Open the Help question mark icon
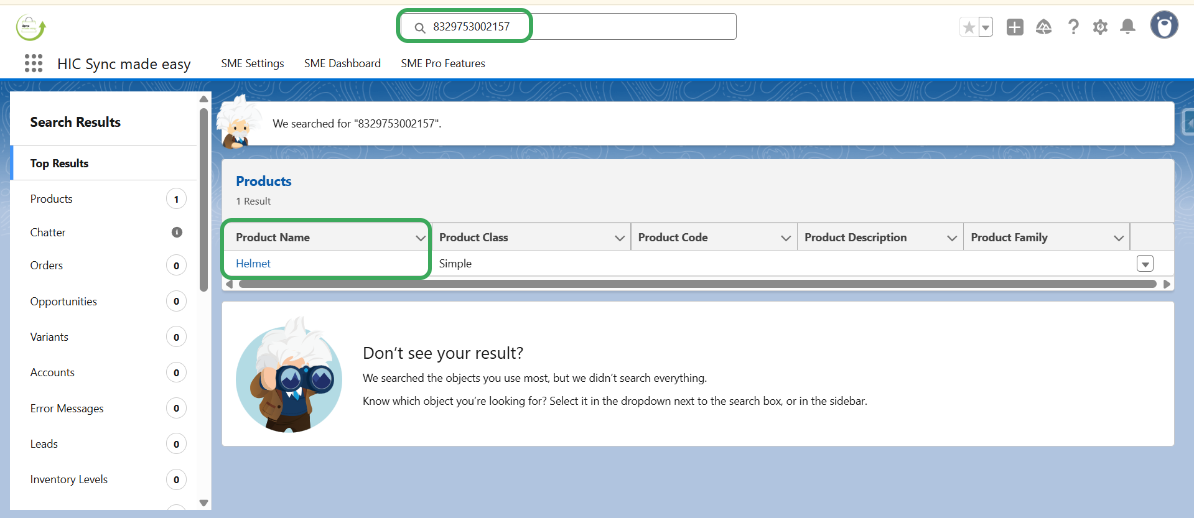 (x=1073, y=27)
